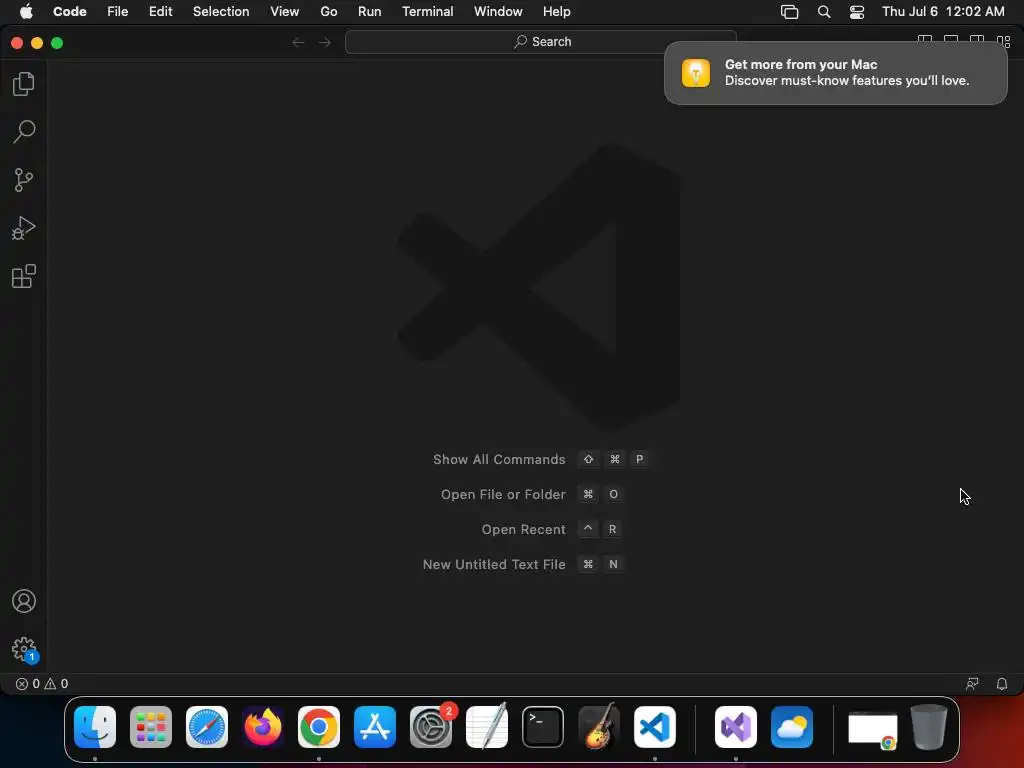Open the Help menu

(x=556, y=12)
